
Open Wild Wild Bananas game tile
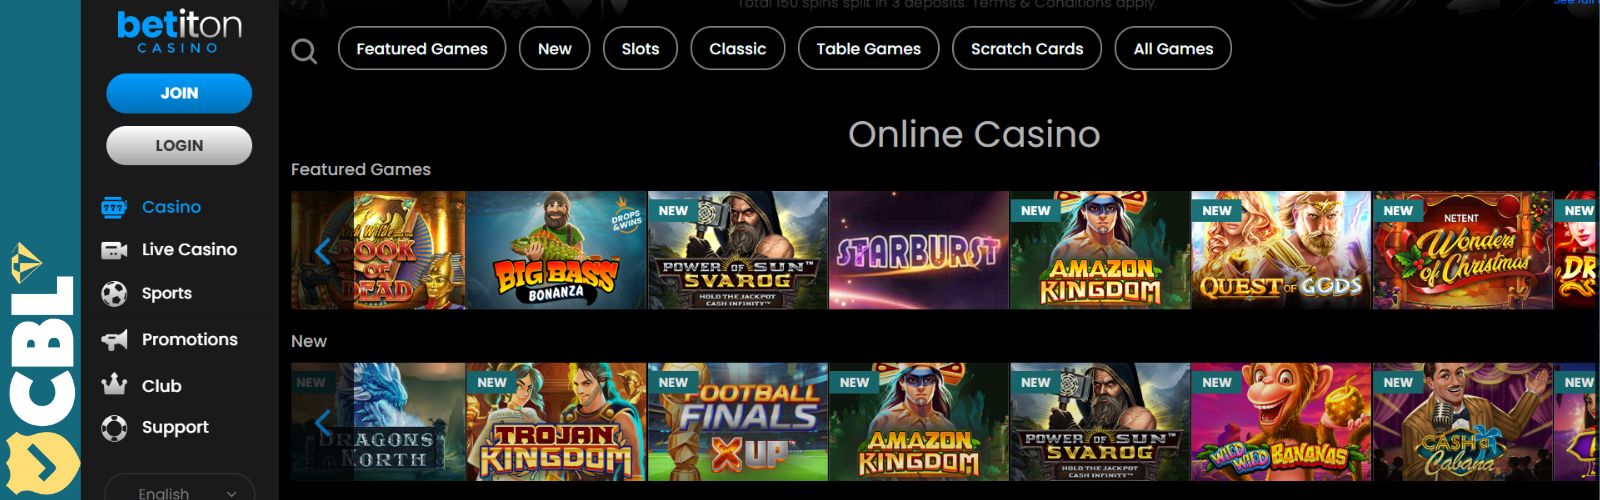click(1281, 422)
